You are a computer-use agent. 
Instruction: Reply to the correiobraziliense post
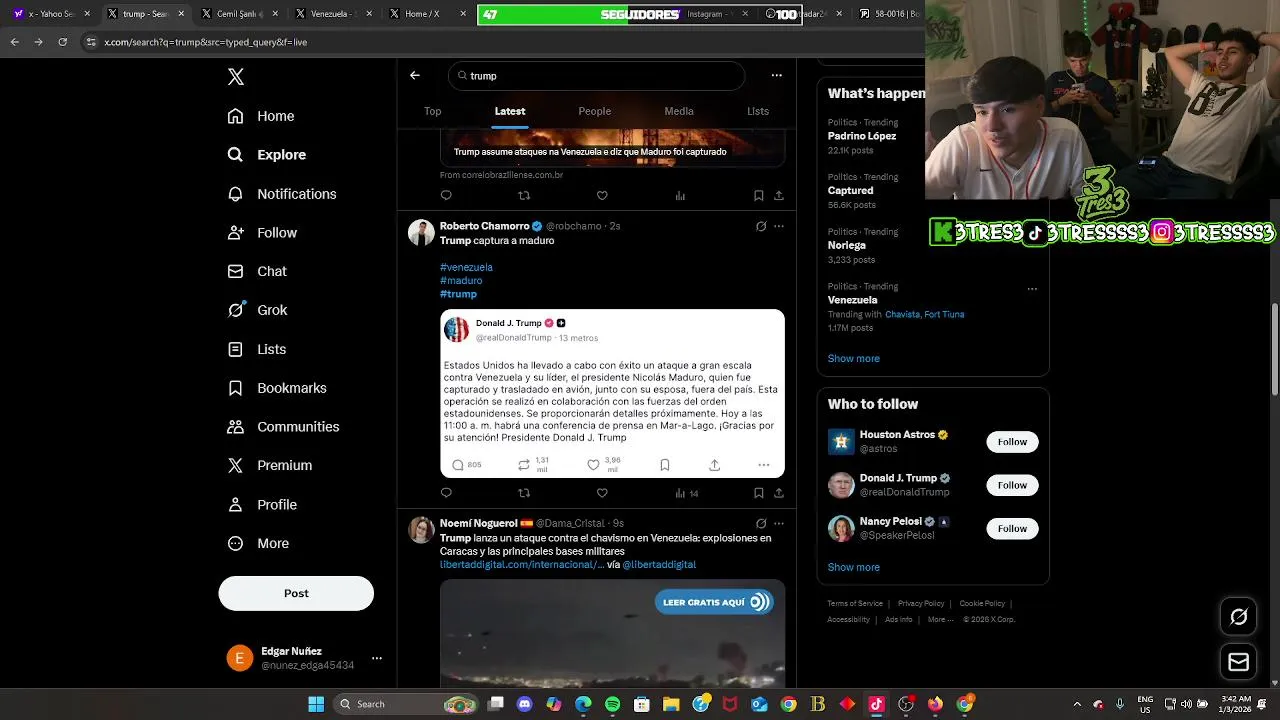(x=446, y=196)
